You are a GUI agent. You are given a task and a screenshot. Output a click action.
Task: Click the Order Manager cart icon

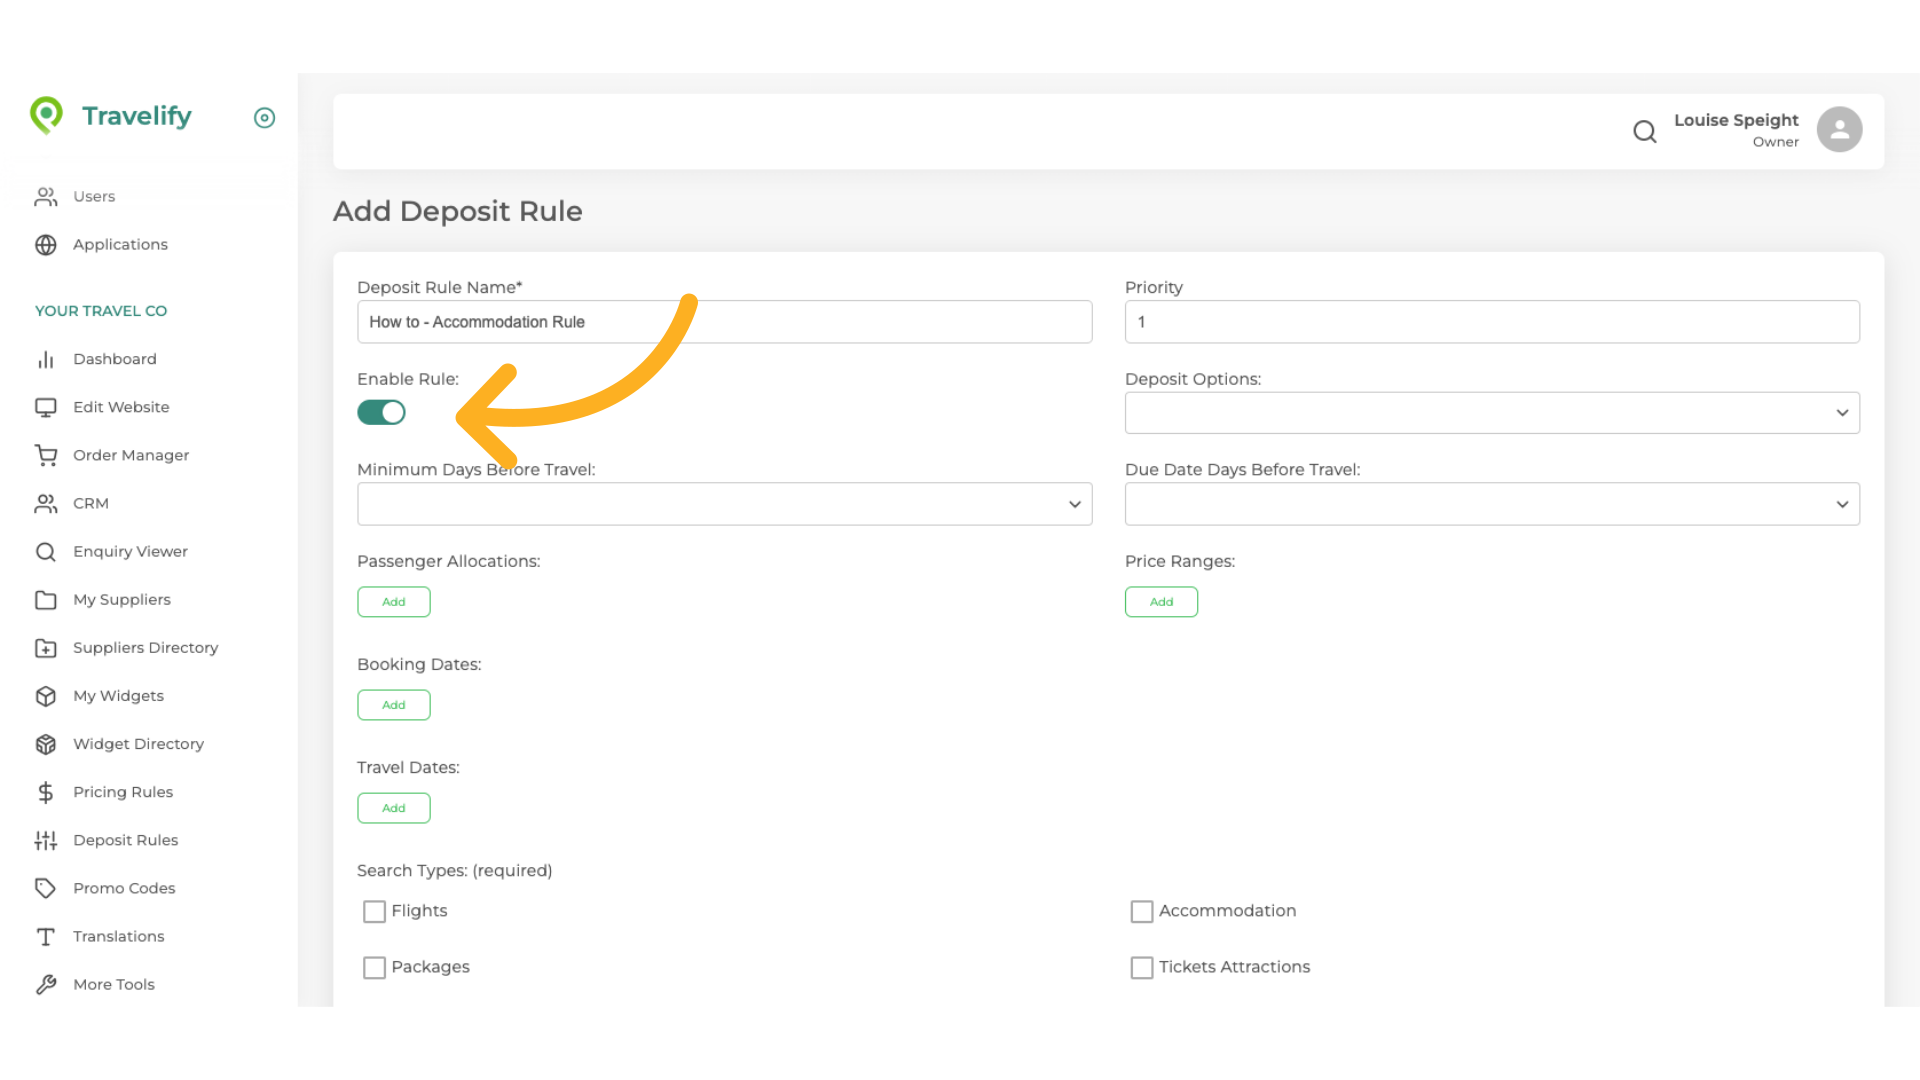(x=46, y=455)
